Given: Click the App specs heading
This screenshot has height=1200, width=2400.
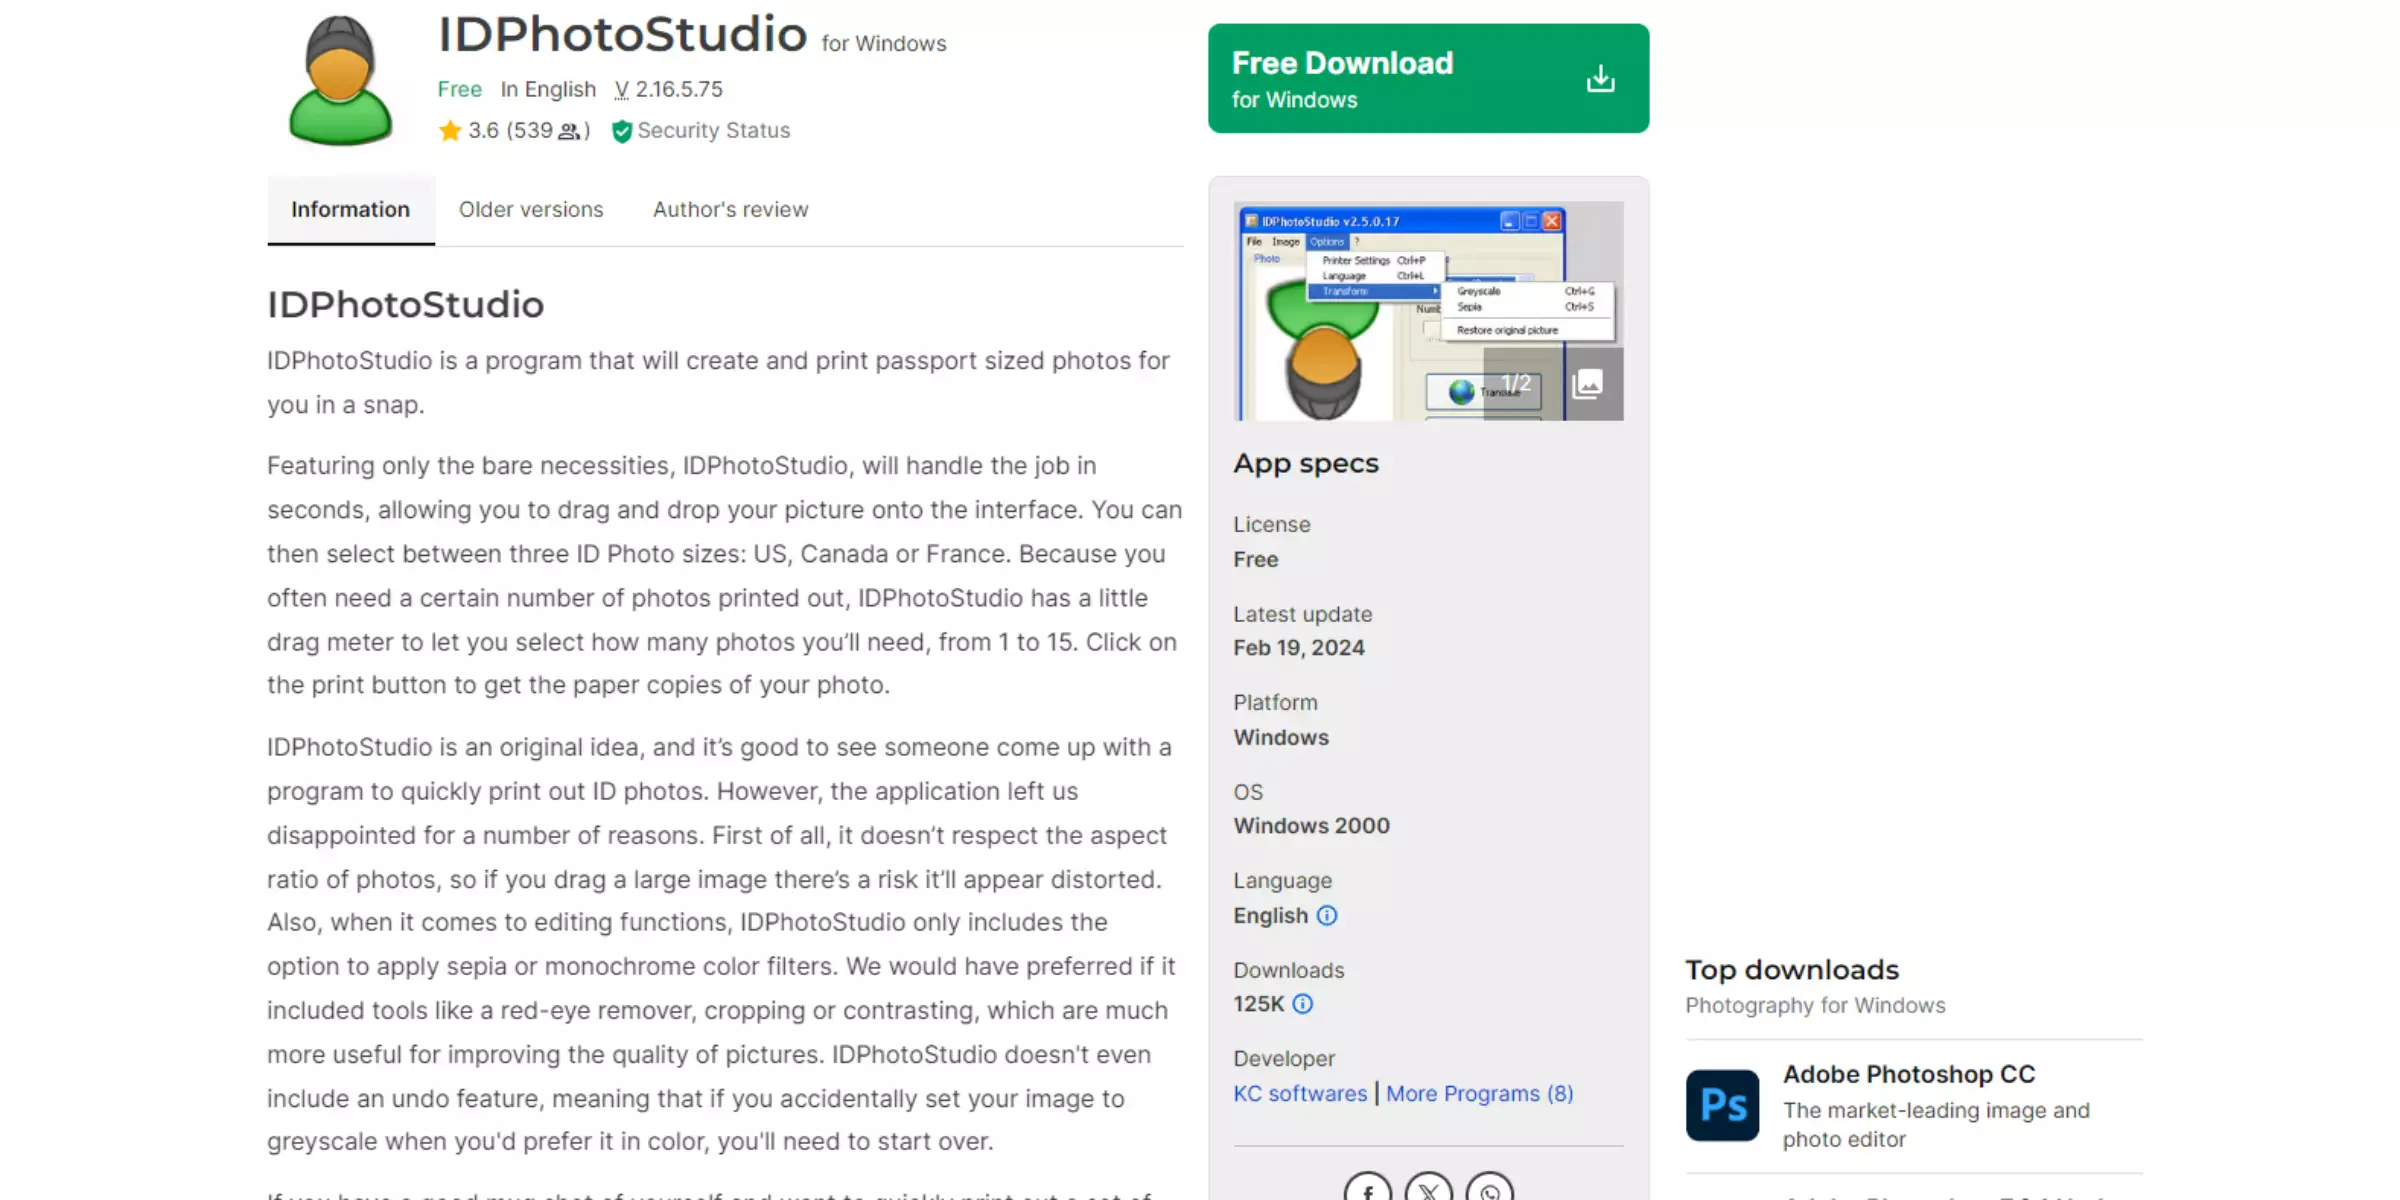Looking at the screenshot, I should click(x=1305, y=463).
